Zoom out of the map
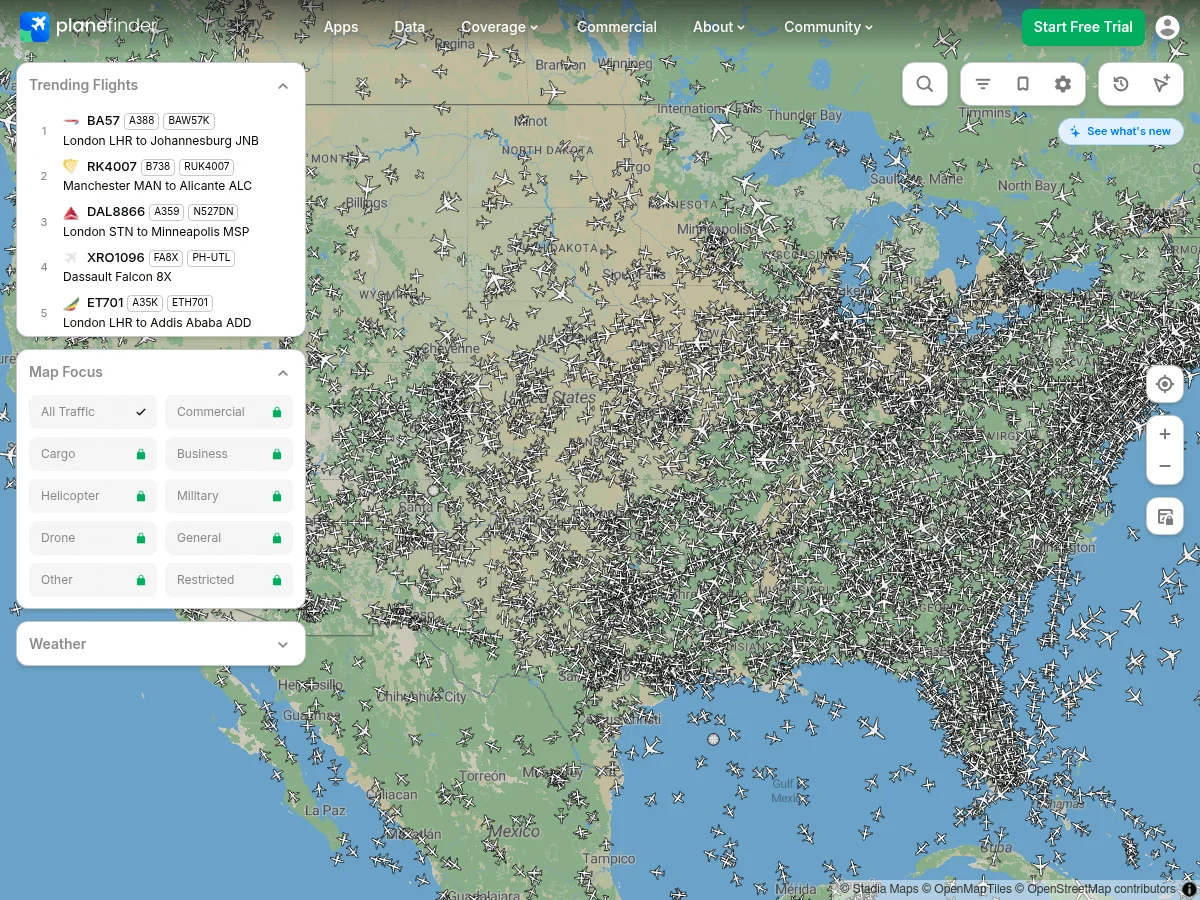This screenshot has width=1200, height=900. pyautogui.click(x=1165, y=466)
